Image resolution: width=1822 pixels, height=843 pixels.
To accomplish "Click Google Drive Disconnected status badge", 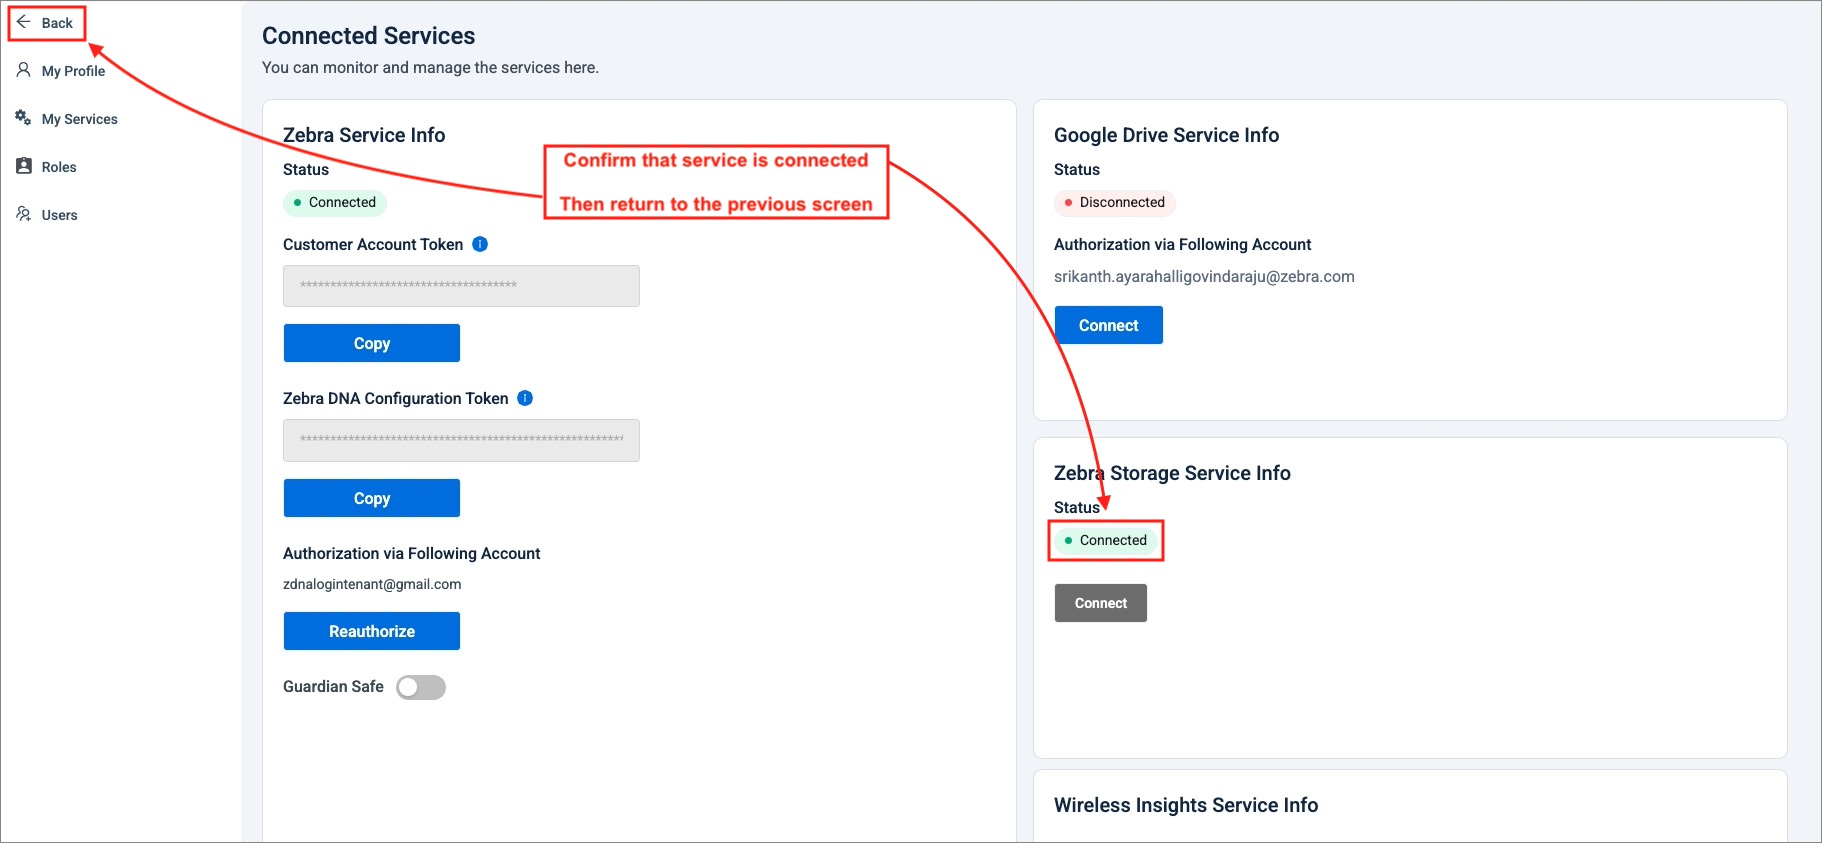I will (1114, 202).
